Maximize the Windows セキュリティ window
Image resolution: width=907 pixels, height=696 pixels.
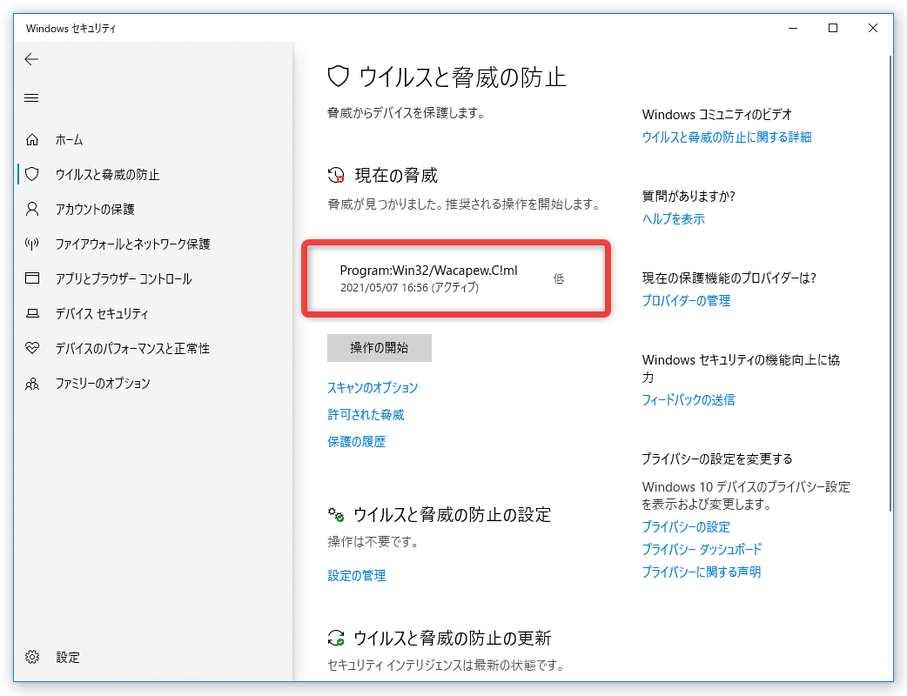(833, 28)
